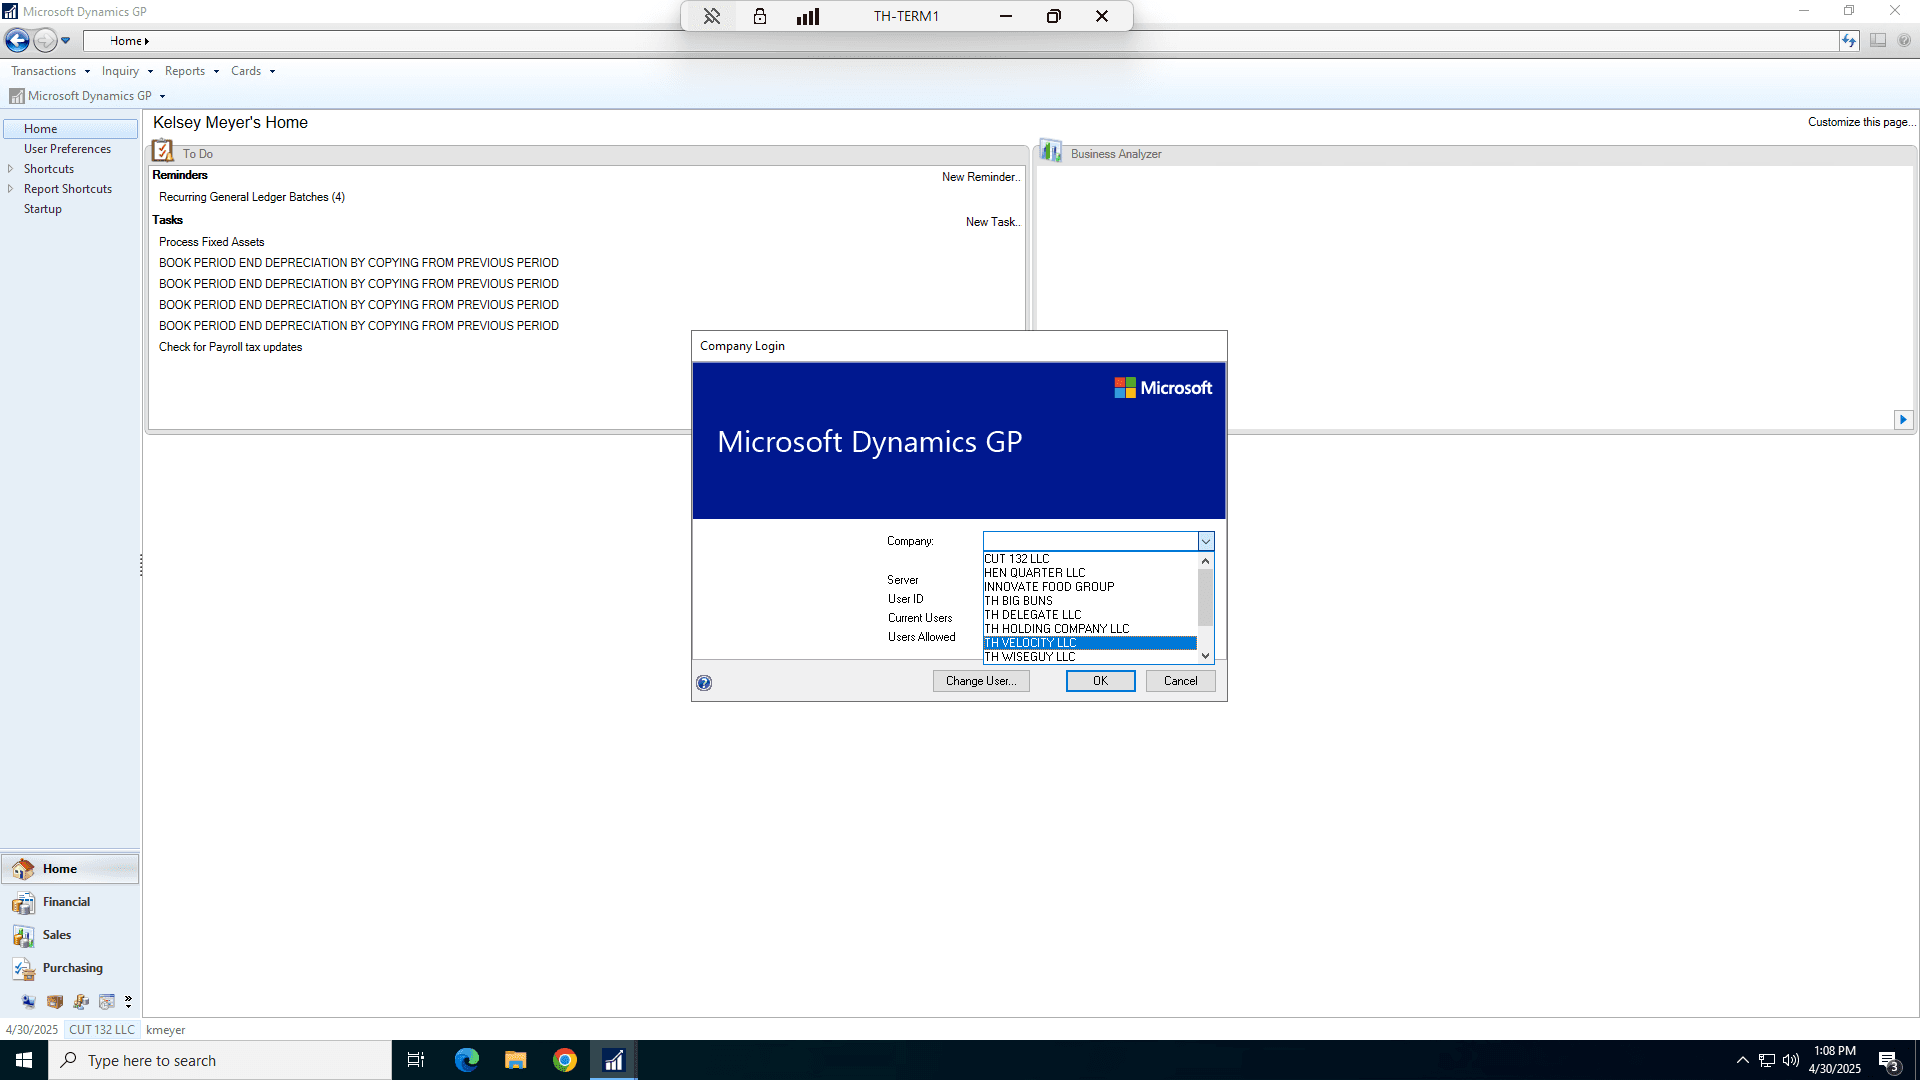
Task: Click the New Task link
Action: 993,222
